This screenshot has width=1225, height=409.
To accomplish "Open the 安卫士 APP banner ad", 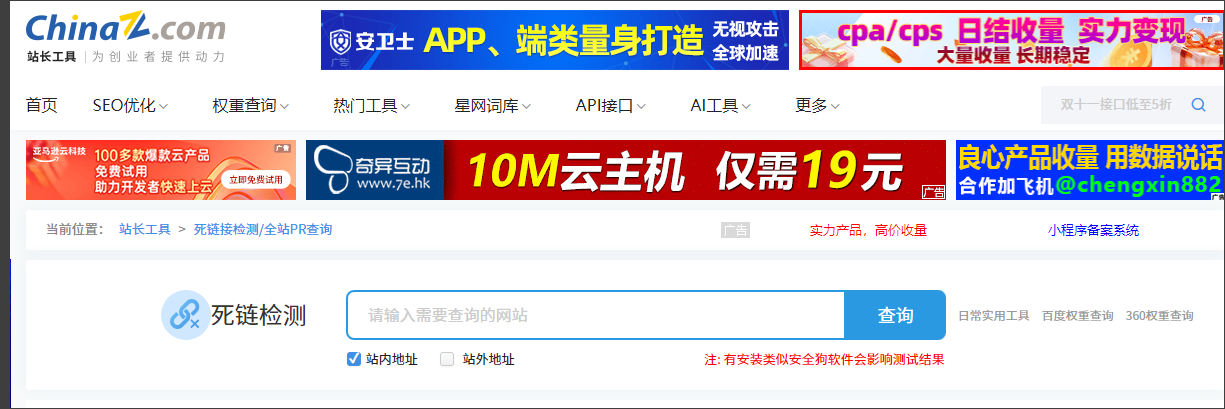I will point(554,40).
